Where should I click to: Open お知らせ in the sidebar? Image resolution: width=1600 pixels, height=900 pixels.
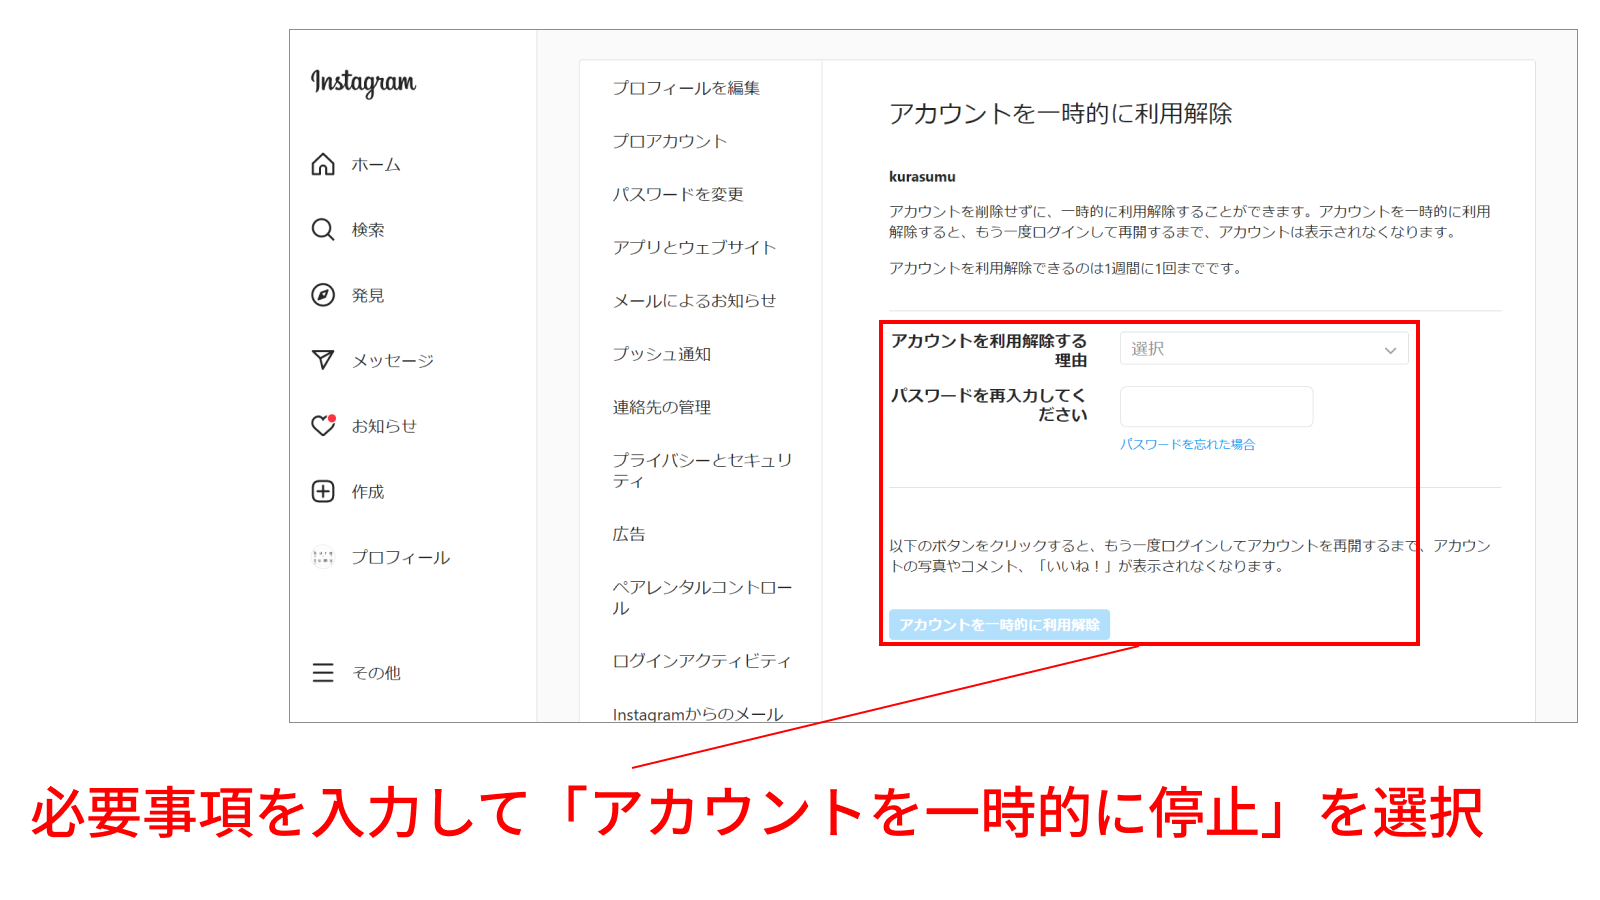point(384,426)
